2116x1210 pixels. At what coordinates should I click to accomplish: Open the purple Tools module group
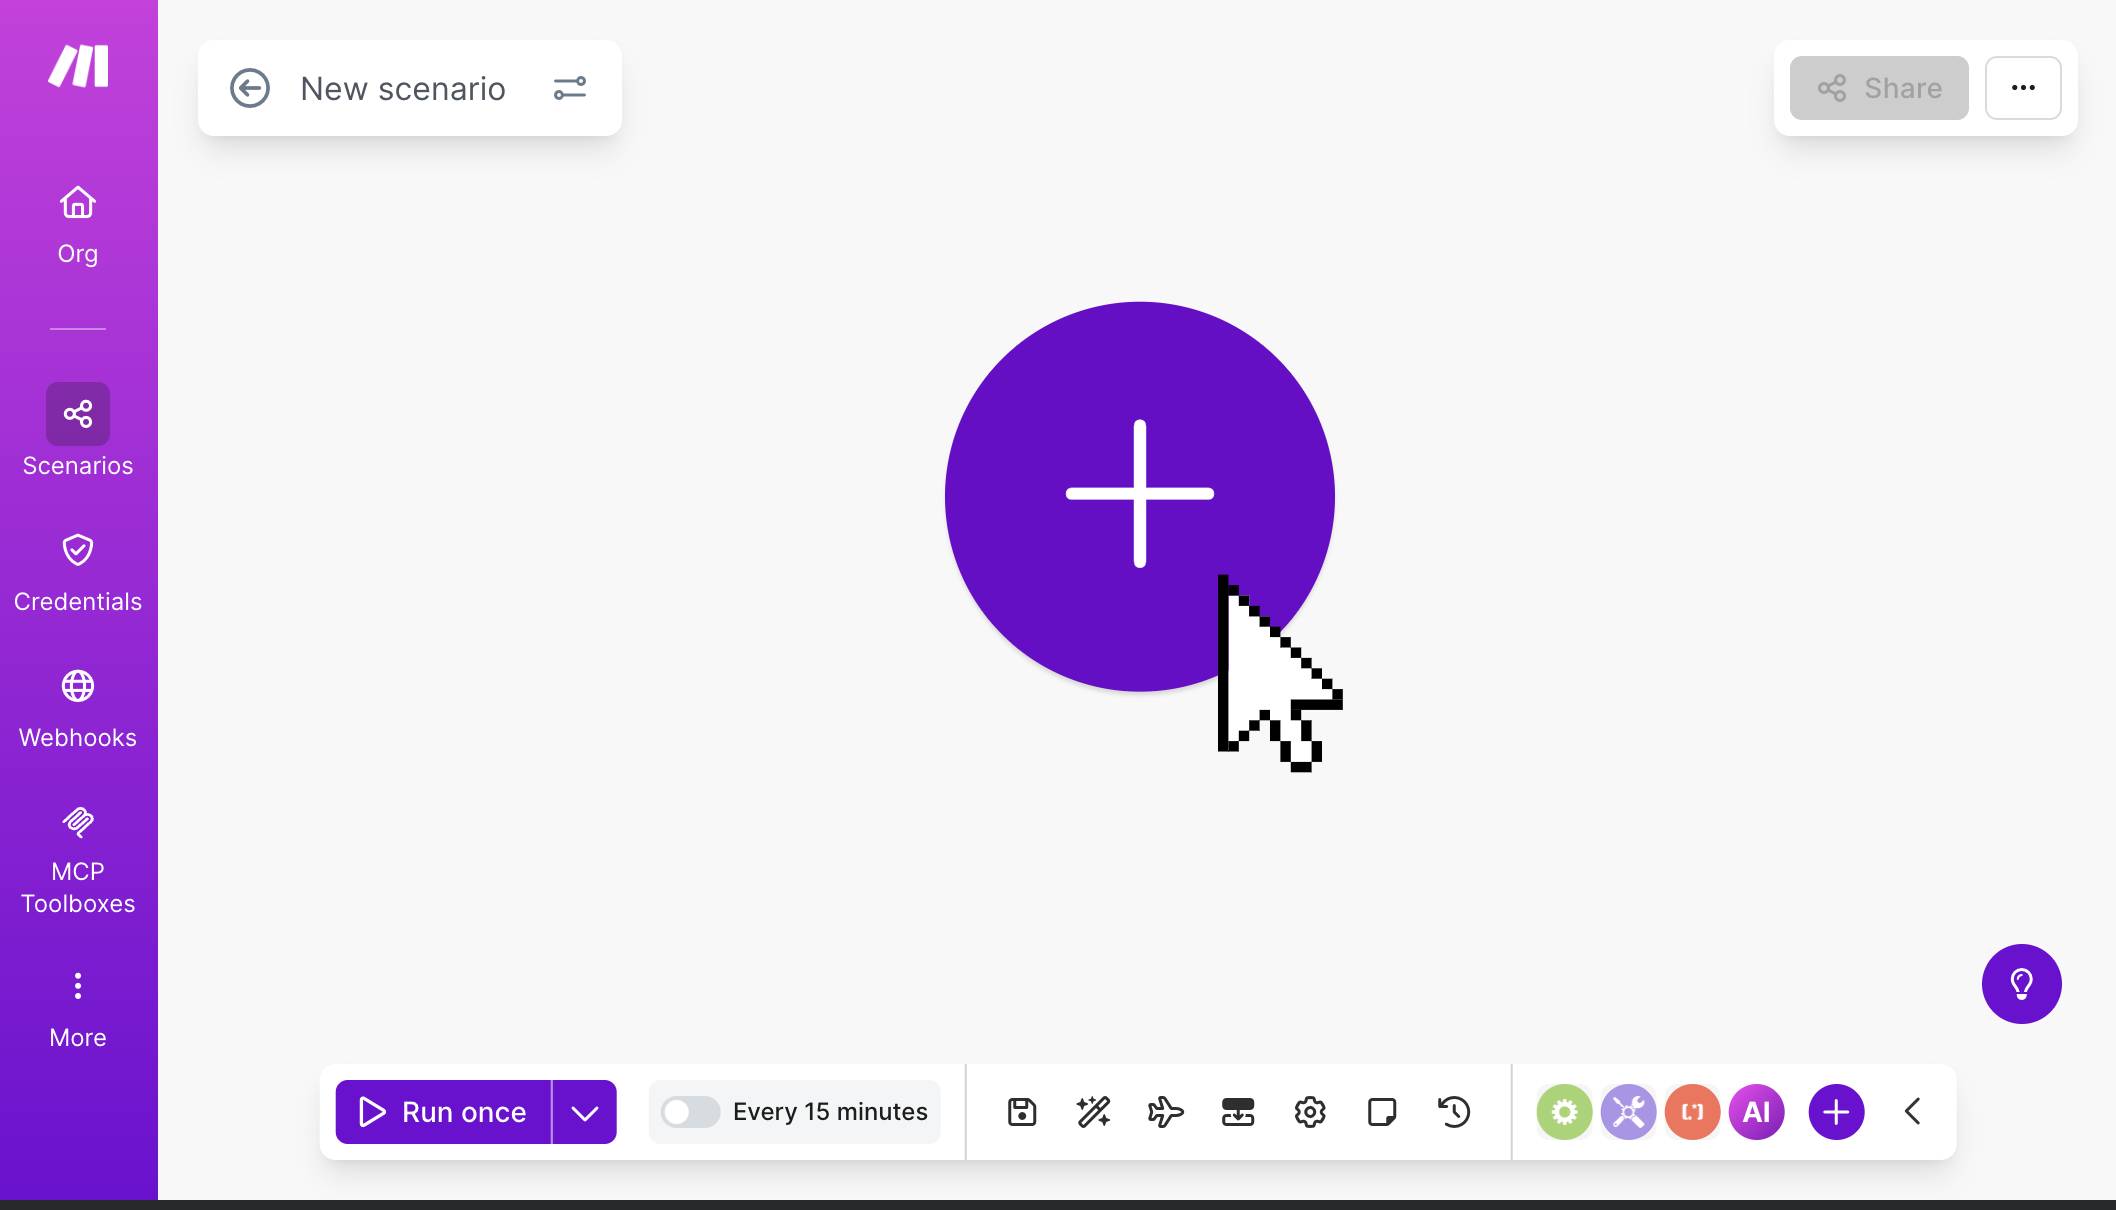click(1628, 1111)
